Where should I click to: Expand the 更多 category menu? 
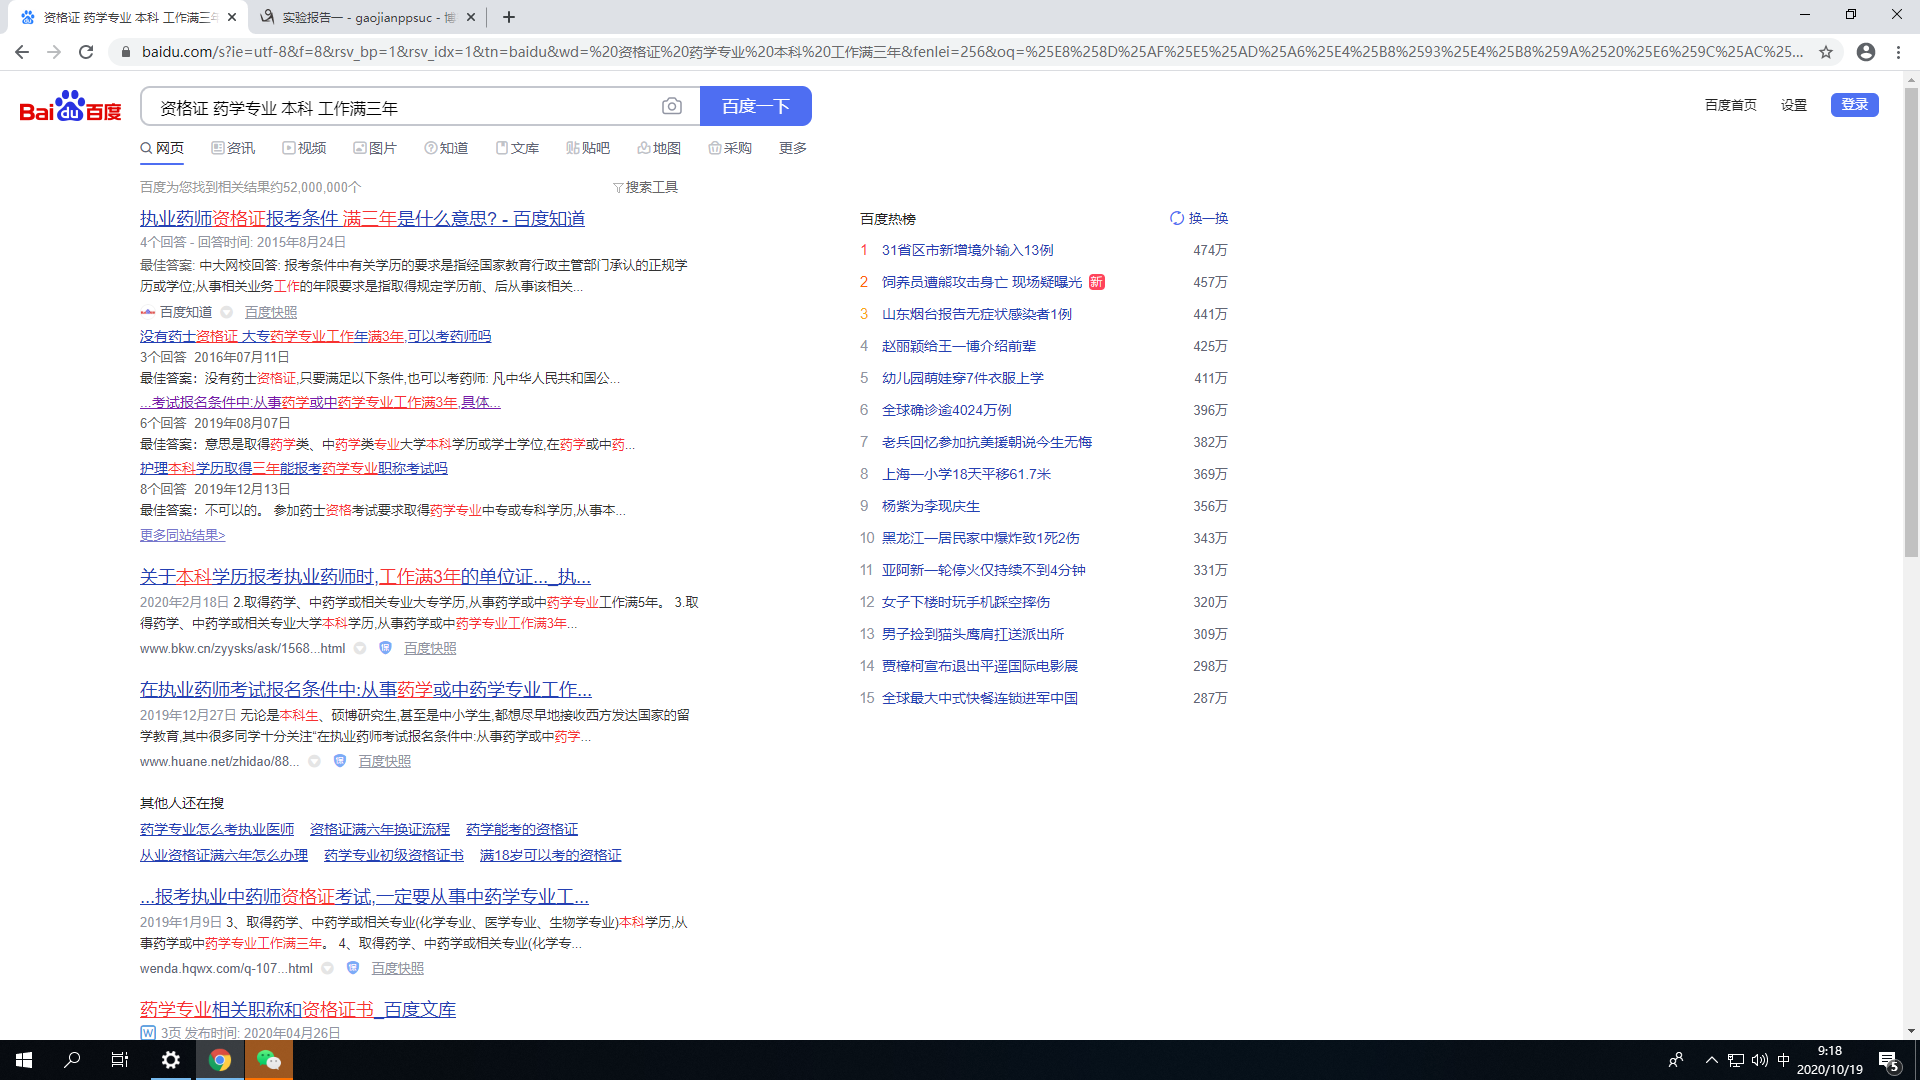click(x=792, y=148)
